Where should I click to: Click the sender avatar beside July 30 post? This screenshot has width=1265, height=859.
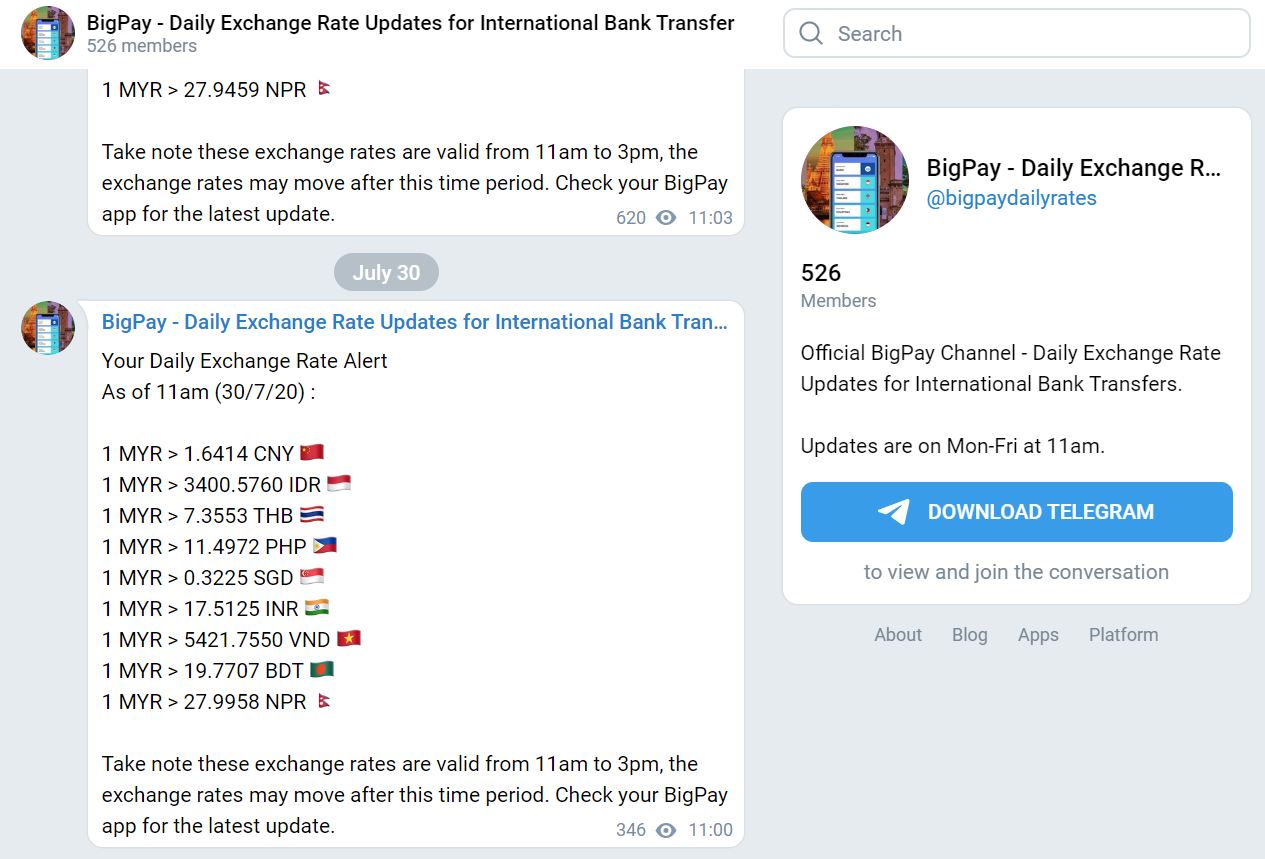coord(48,328)
